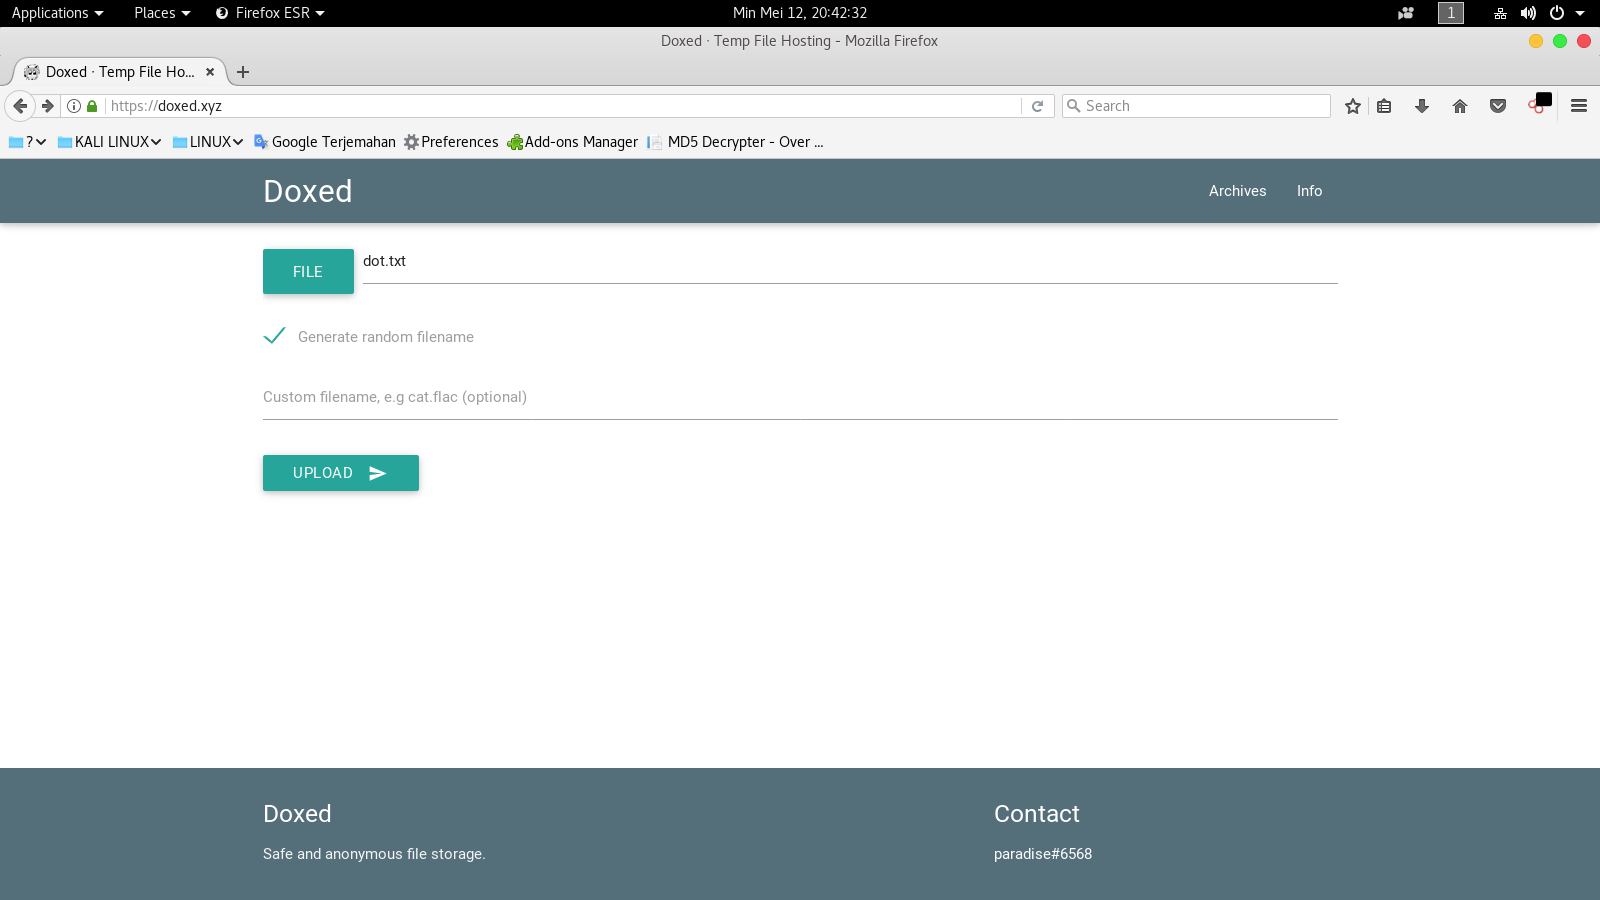Open the power icon in top bar
This screenshot has width=1600, height=900.
pos(1556,13)
